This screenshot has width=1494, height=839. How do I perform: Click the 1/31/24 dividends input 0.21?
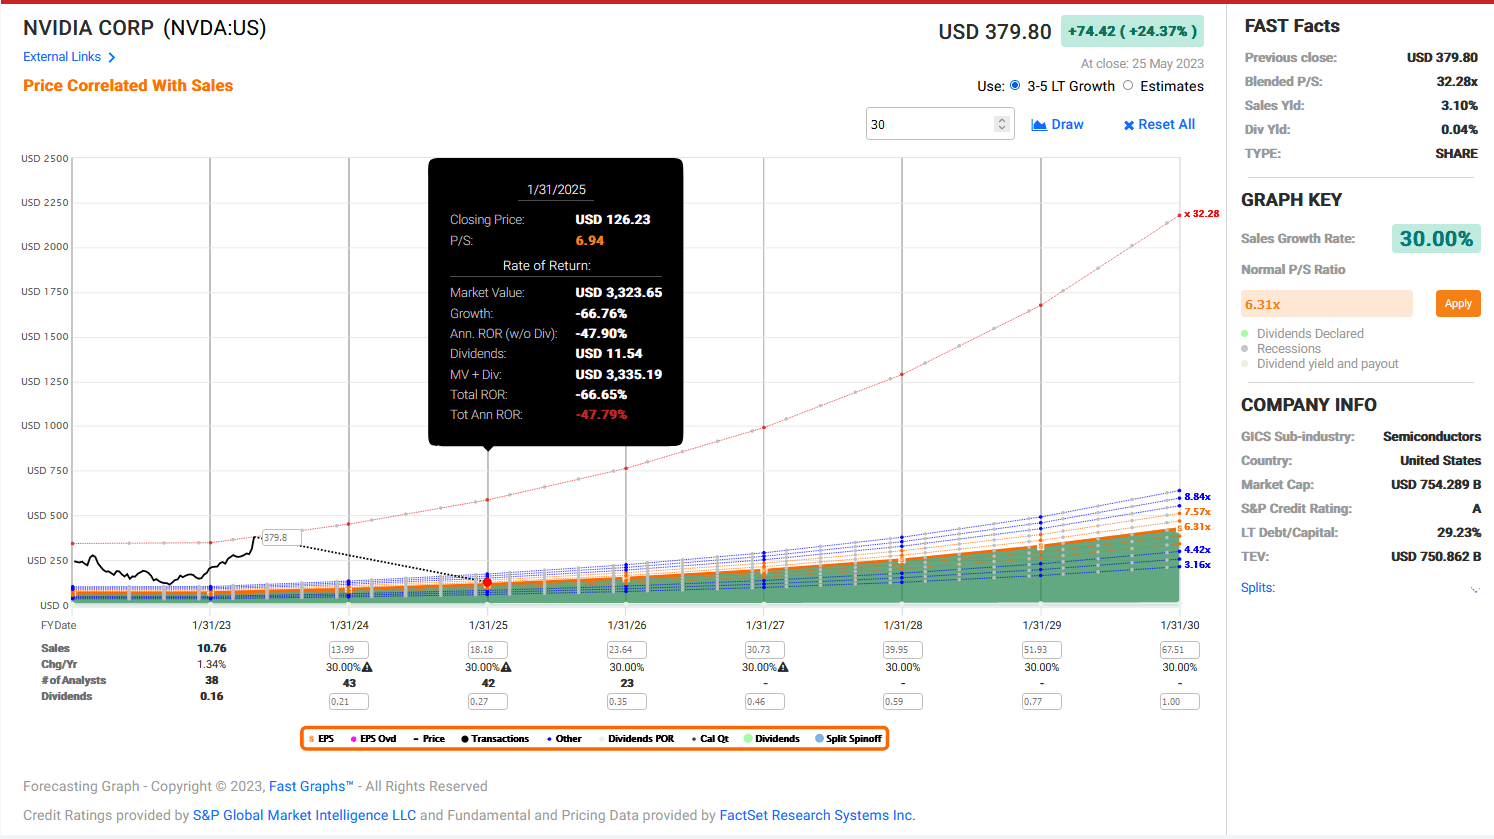click(349, 701)
